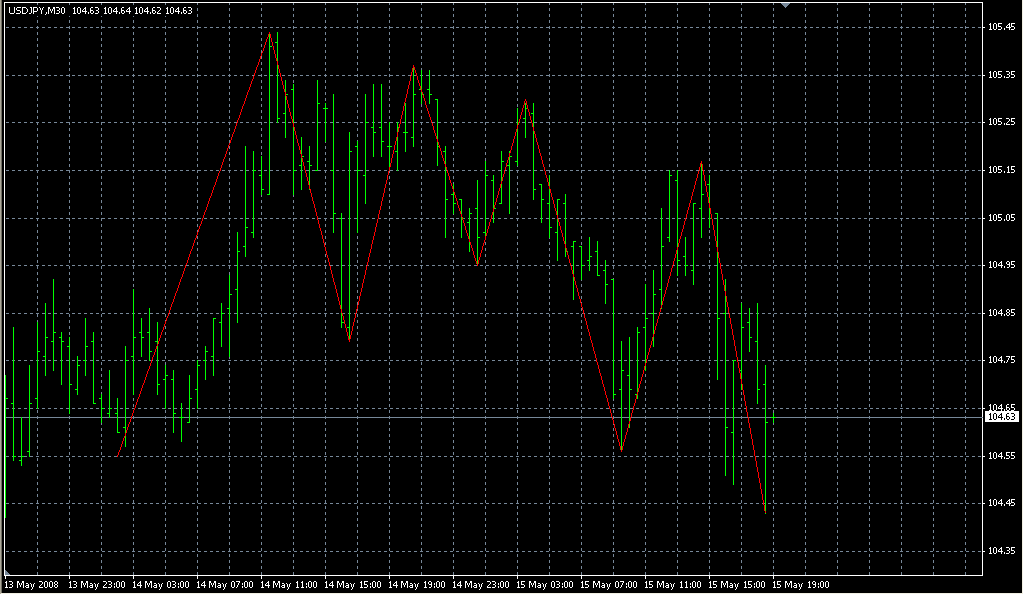Click the 105.45 price scale label
The height and width of the screenshot is (594, 1024).
[x=1001, y=27]
